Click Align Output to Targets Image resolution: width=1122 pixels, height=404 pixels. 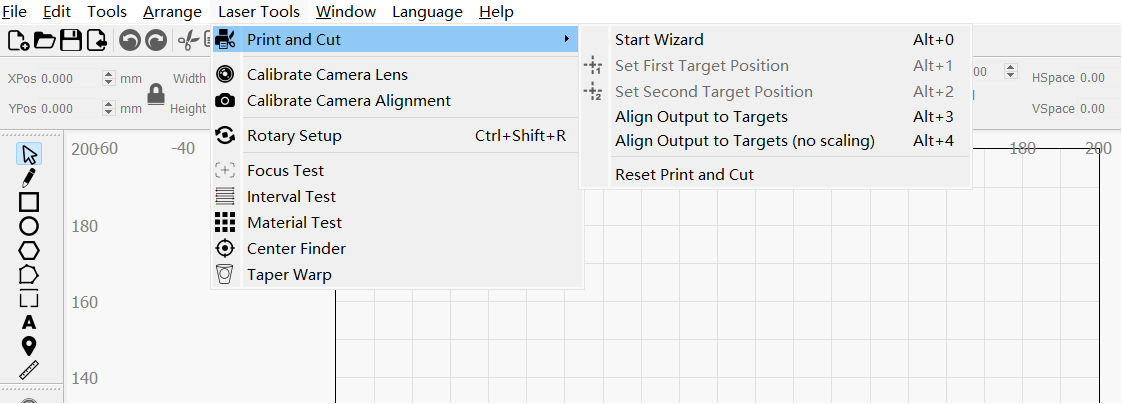tap(701, 117)
